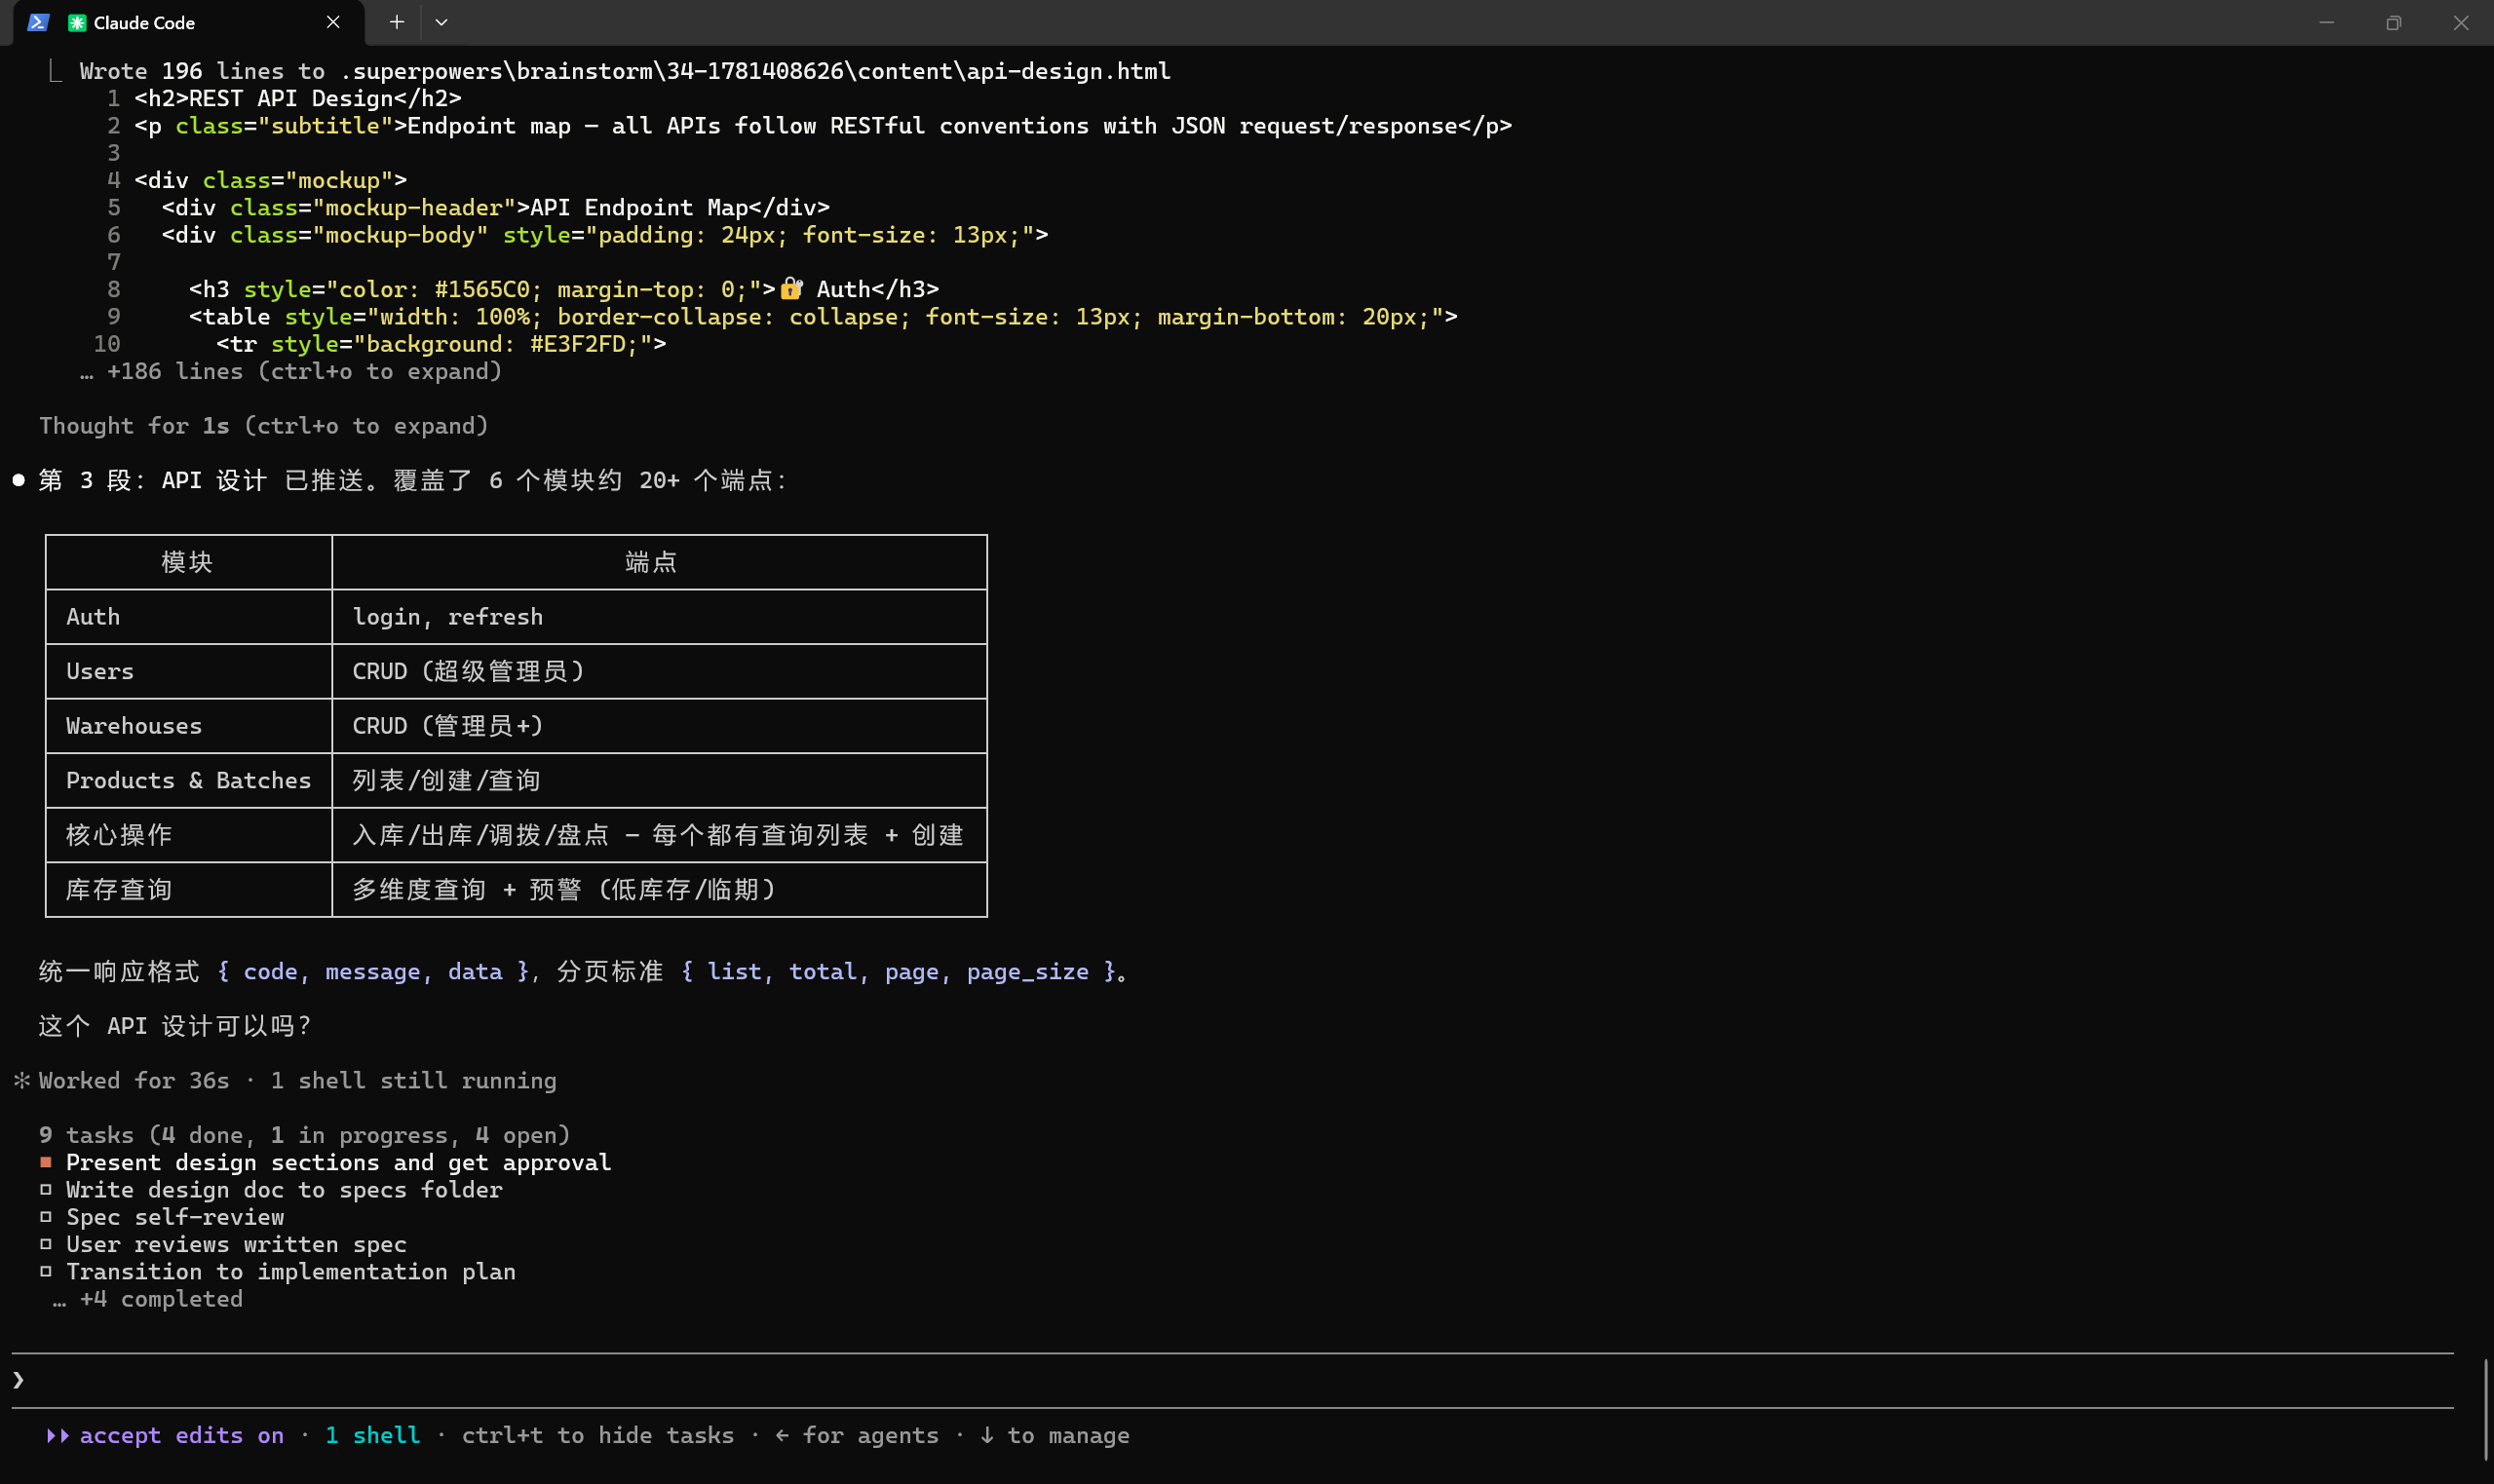Expand the new tab profile dropdown

click(441, 22)
